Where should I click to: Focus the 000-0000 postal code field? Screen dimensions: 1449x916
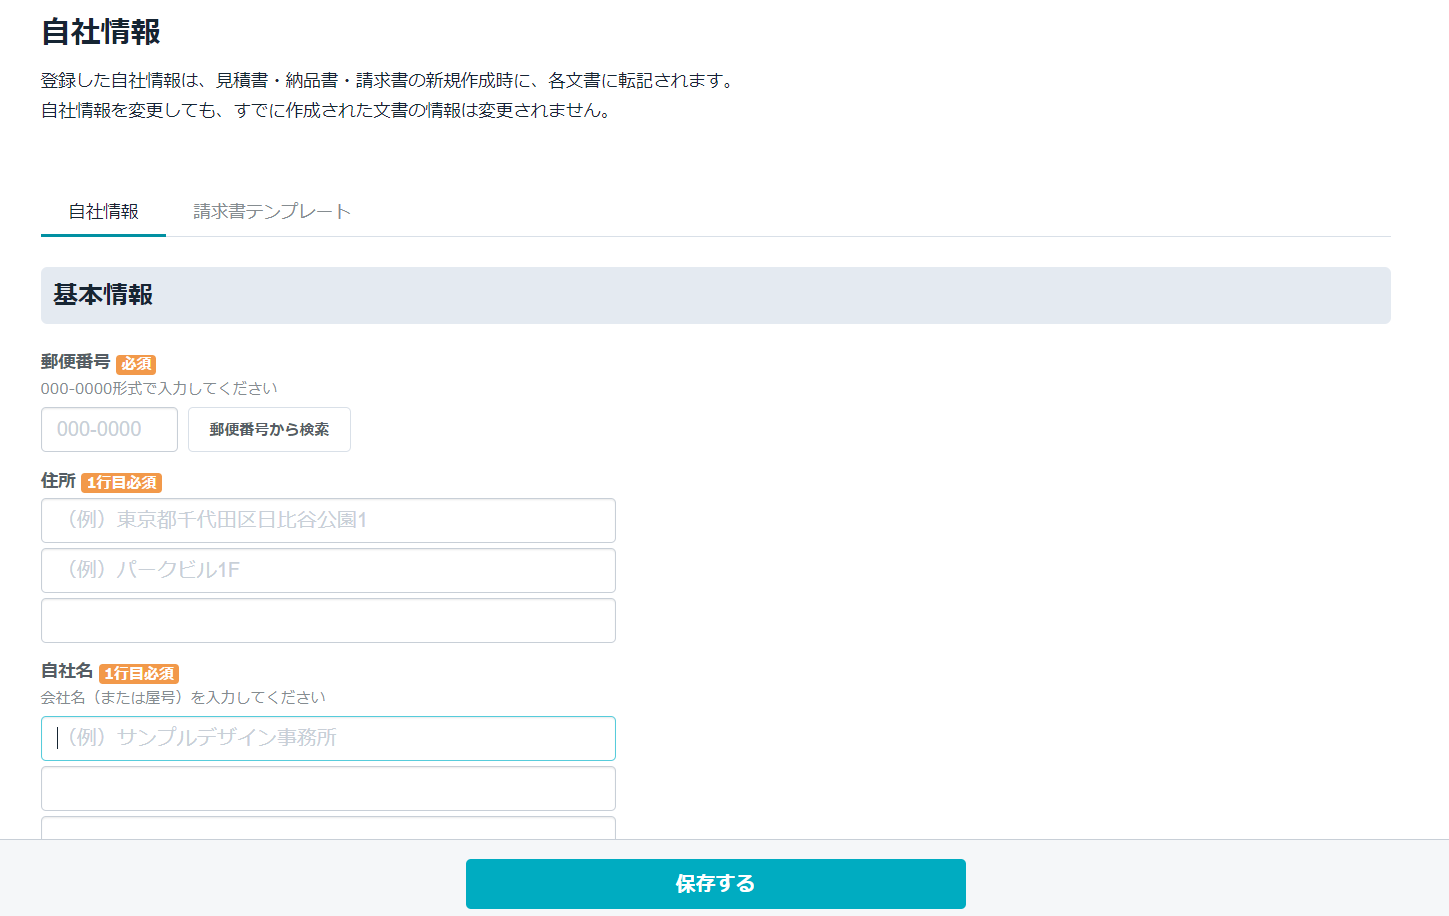[x=109, y=430]
